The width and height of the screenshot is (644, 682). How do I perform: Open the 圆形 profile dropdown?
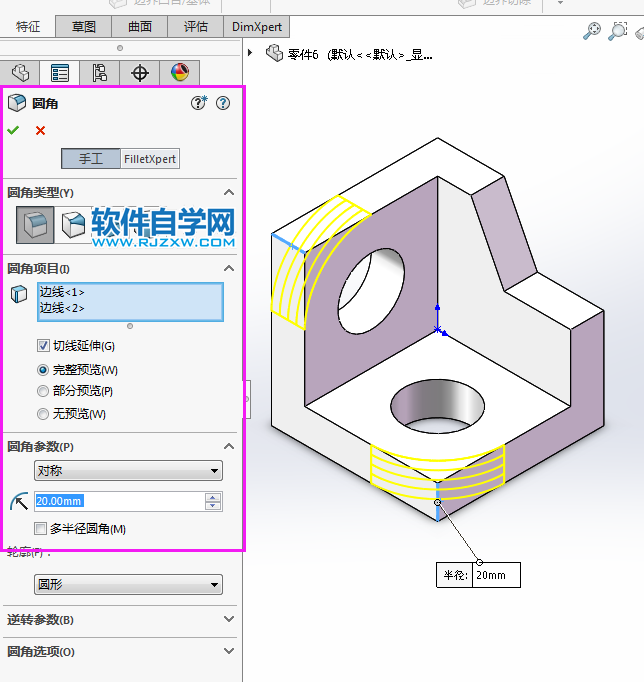point(128,584)
